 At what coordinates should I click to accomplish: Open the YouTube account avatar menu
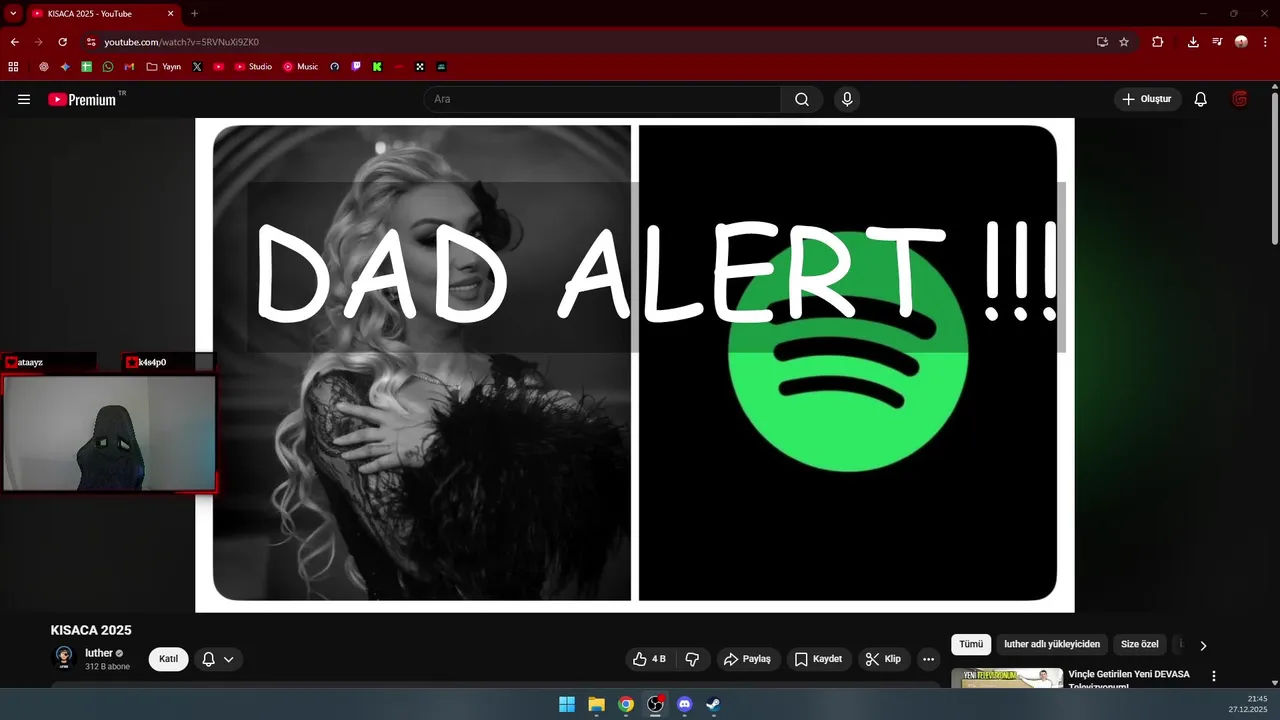[1240, 99]
